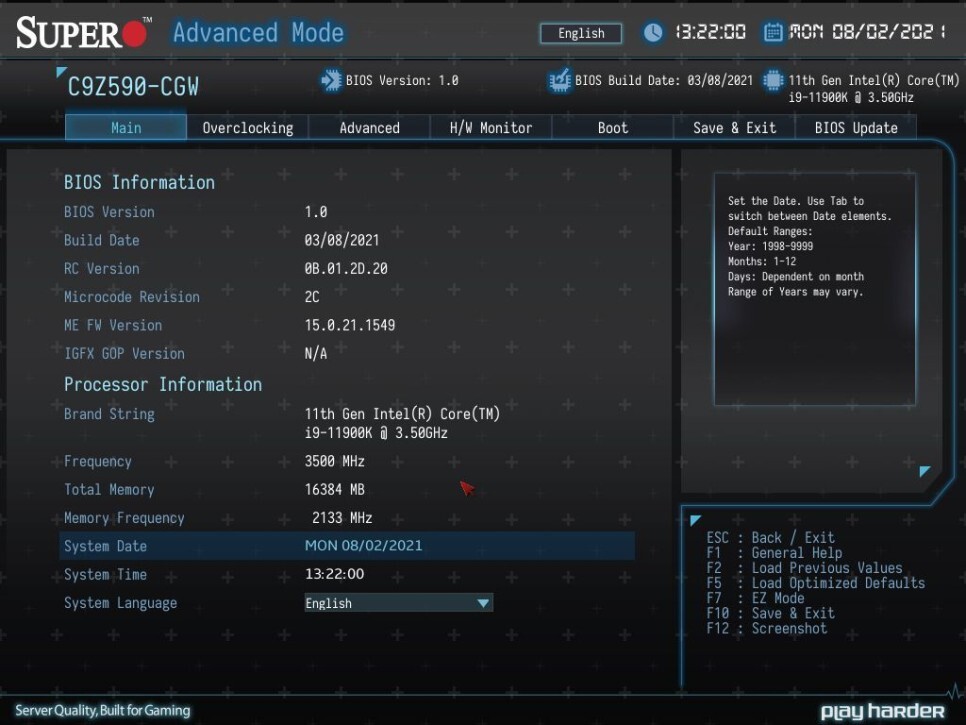Go to the H/W Monitor tab
Screen dimensions: 966x725
(490, 128)
